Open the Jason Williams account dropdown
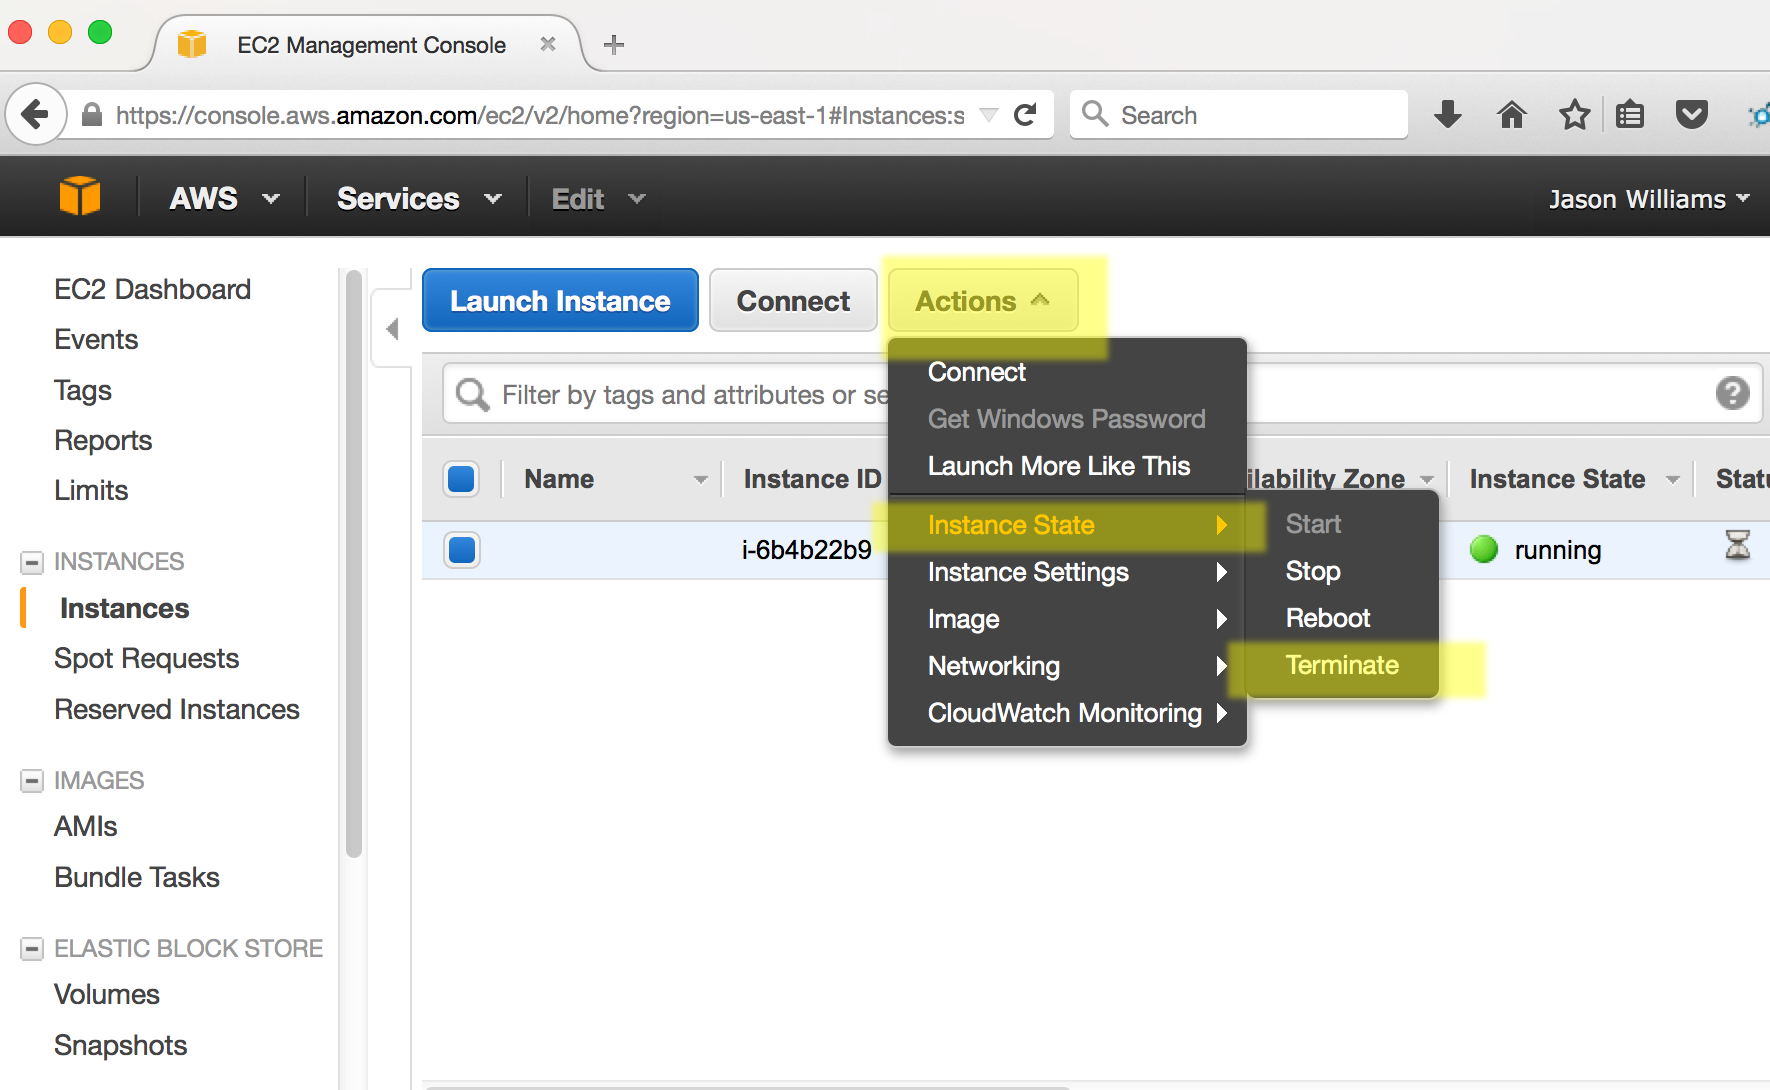 [1648, 199]
